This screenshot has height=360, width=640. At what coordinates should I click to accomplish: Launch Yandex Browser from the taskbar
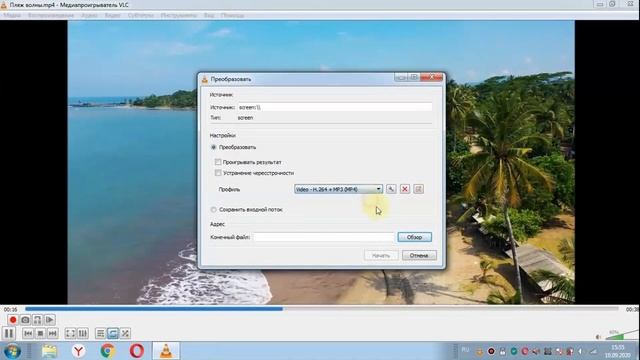click(x=78, y=351)
